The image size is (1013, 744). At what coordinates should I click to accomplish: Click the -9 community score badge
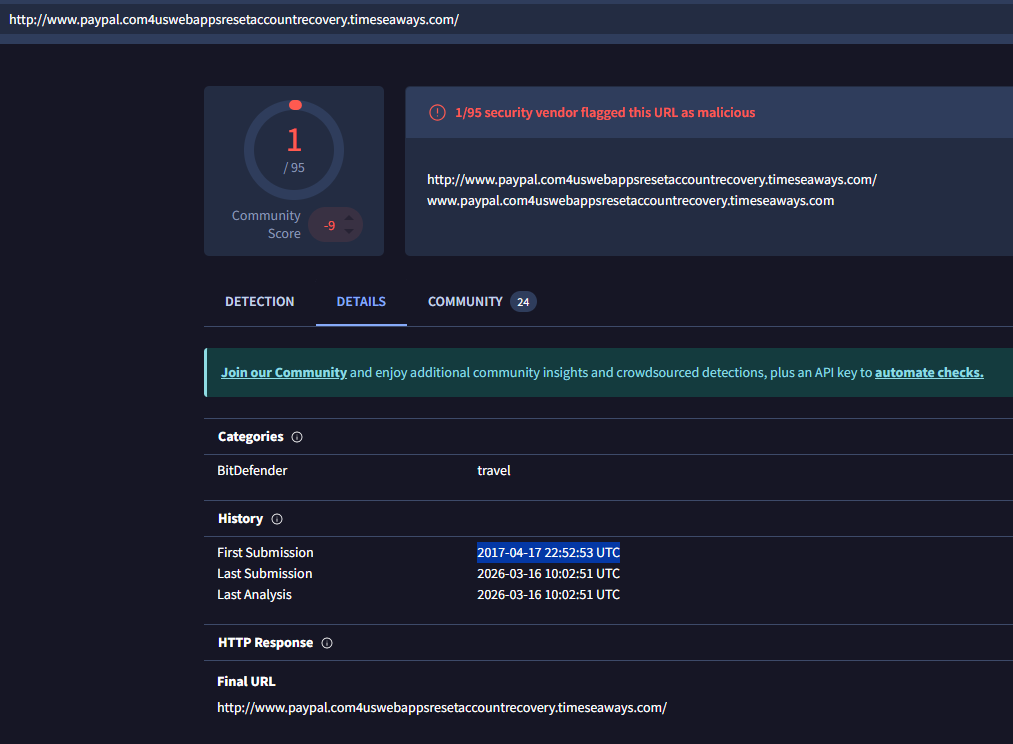[x=329, y=225]
